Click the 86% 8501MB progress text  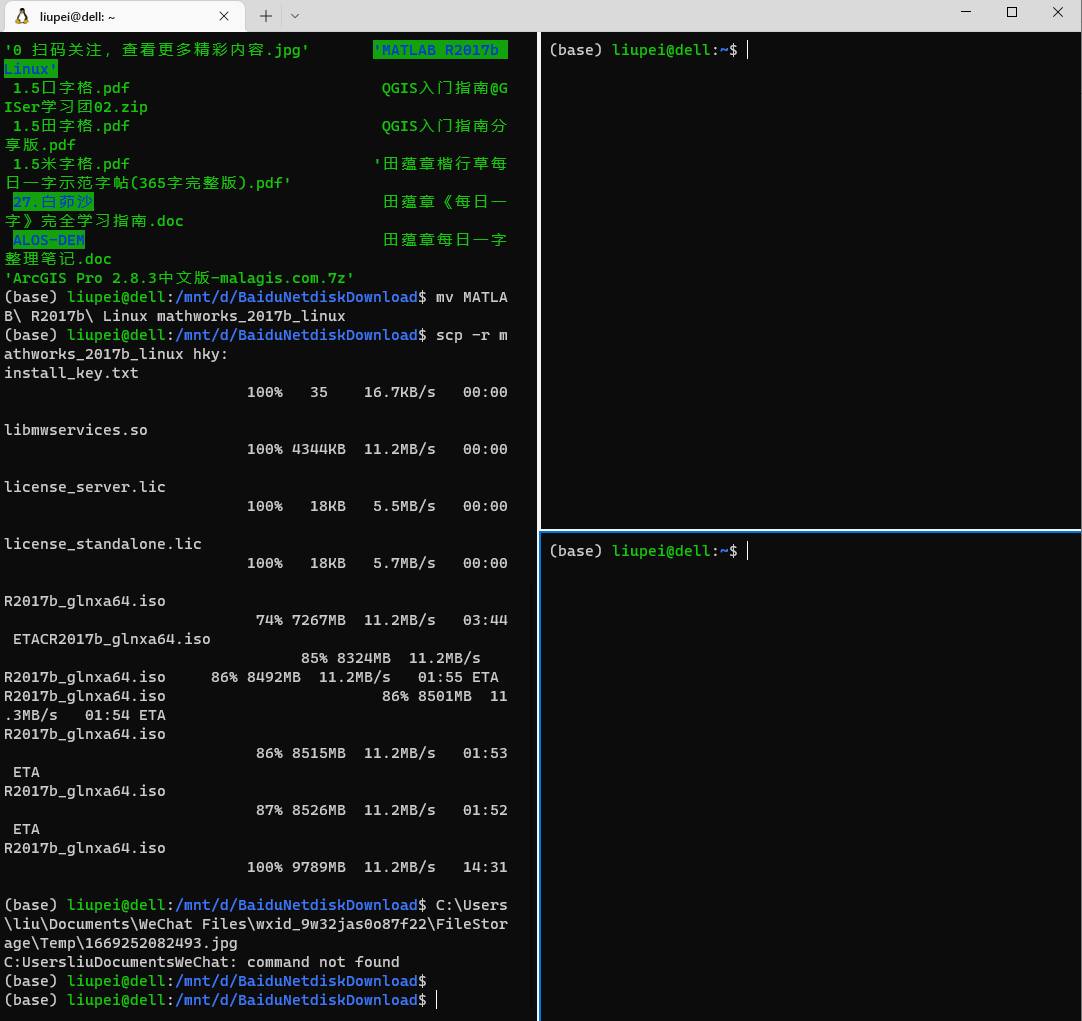point(427,696)
